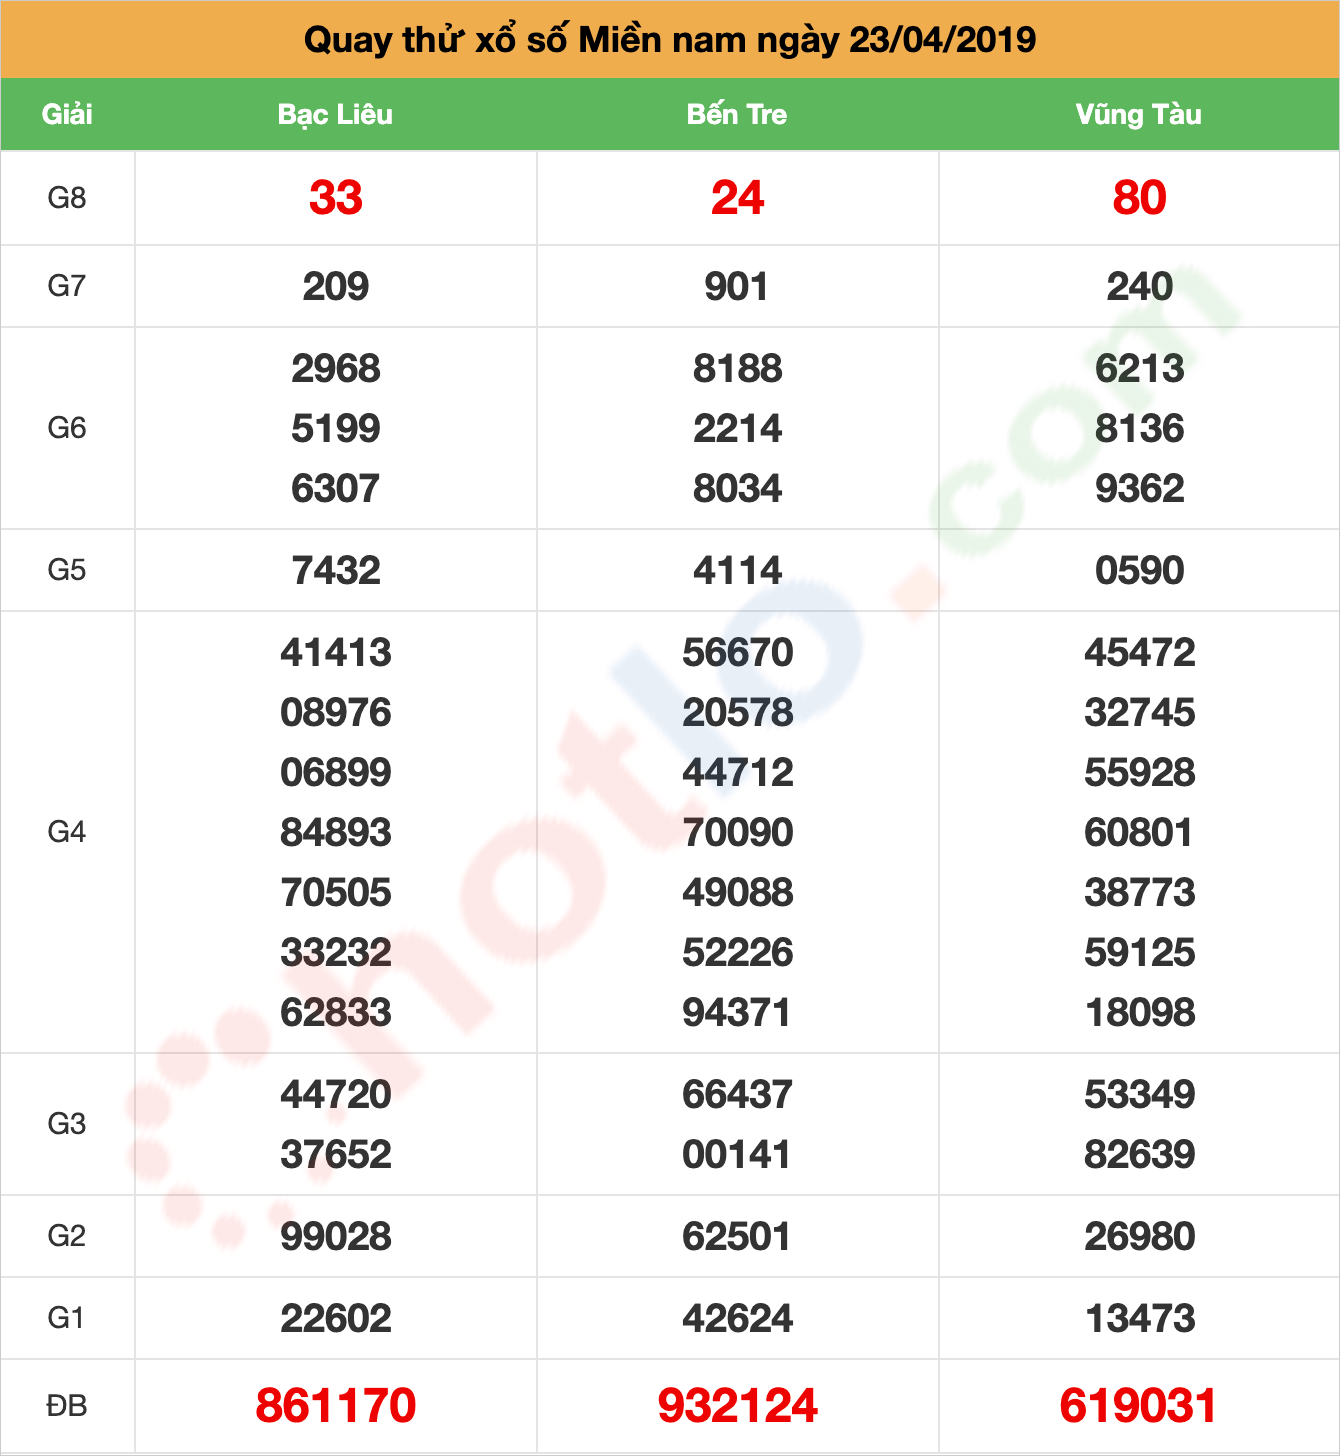1340x1456 pixels.
Task: Select G4 number 45472
Action: 1139,653
